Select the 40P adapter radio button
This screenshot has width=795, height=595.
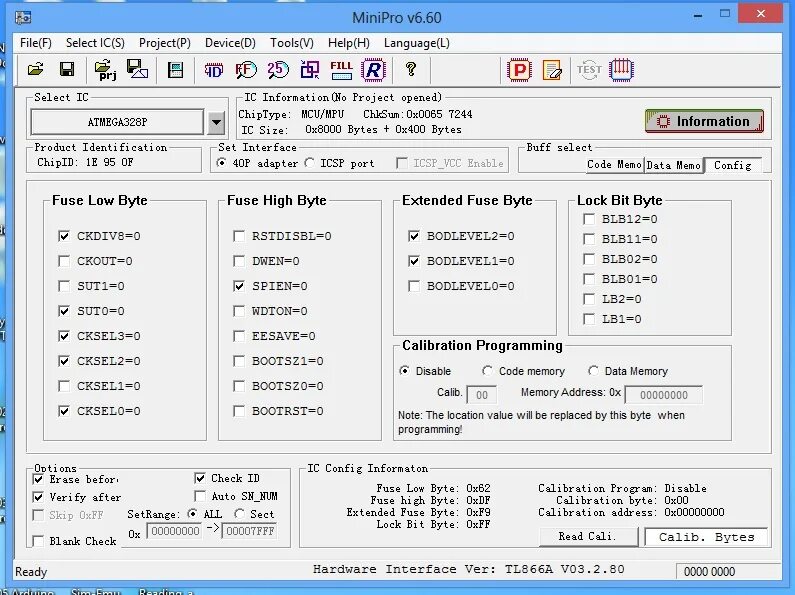point(222,163)
